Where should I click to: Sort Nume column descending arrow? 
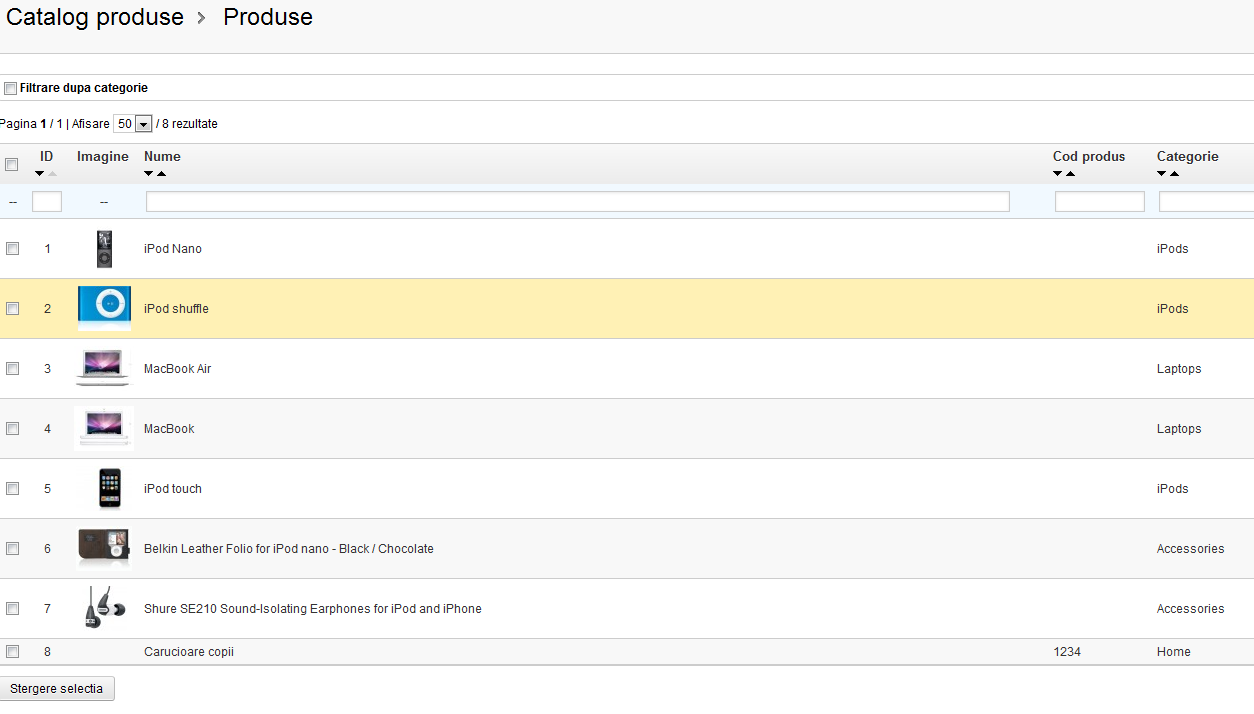pyautogui.click(x=149, y=174)
